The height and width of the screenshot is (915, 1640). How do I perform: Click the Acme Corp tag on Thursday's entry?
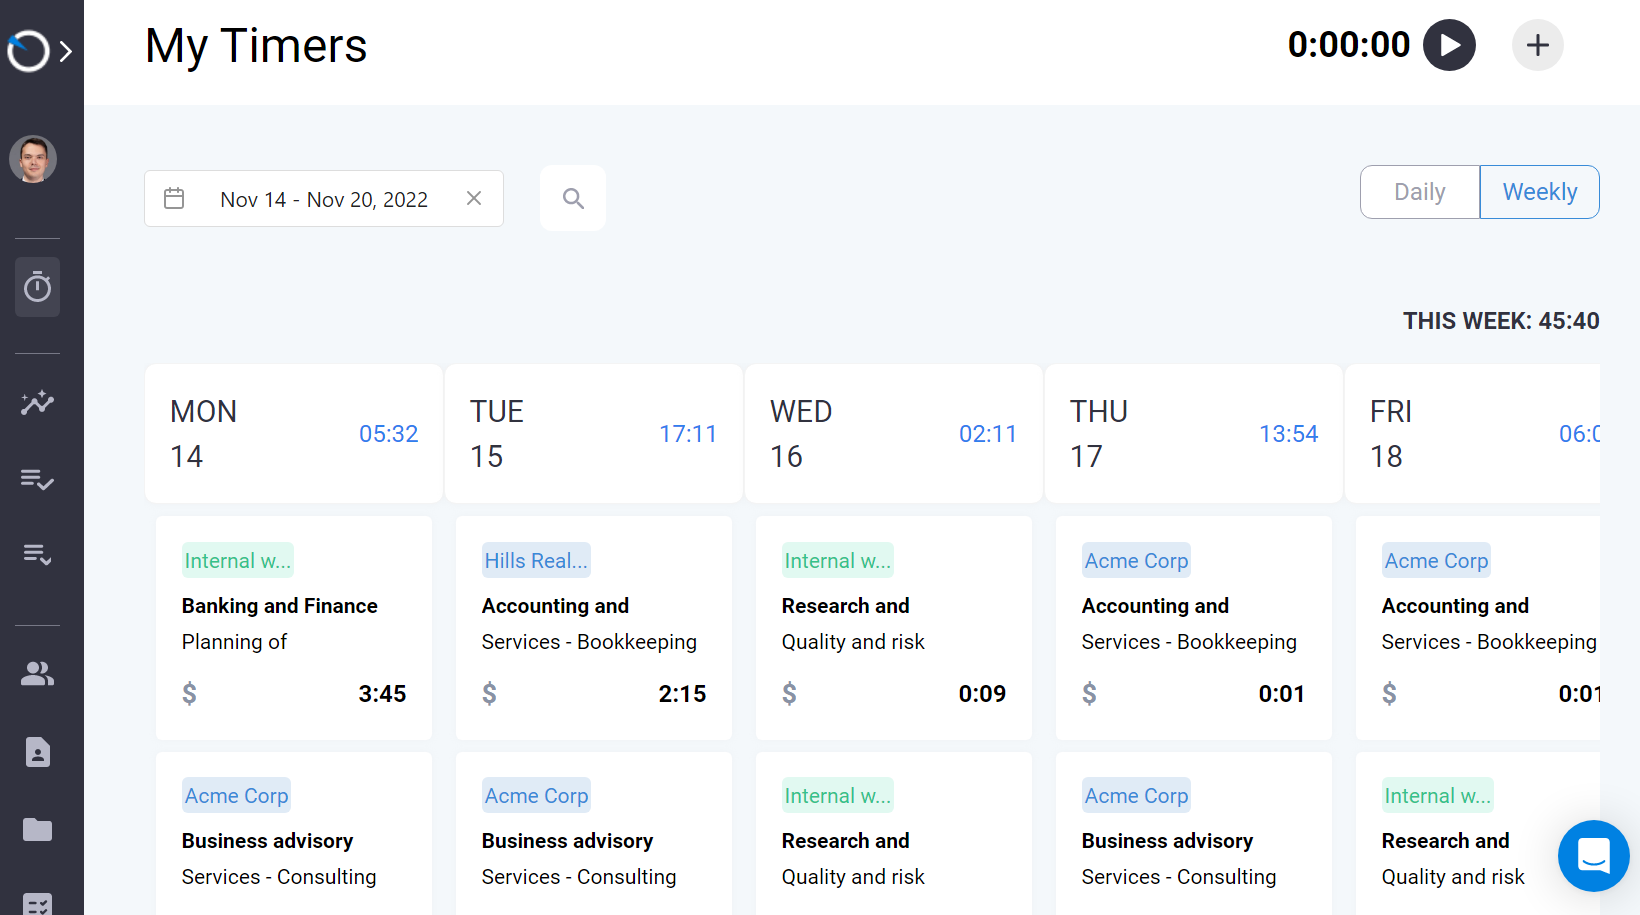pyautogui.click(x=1136, y=560)
